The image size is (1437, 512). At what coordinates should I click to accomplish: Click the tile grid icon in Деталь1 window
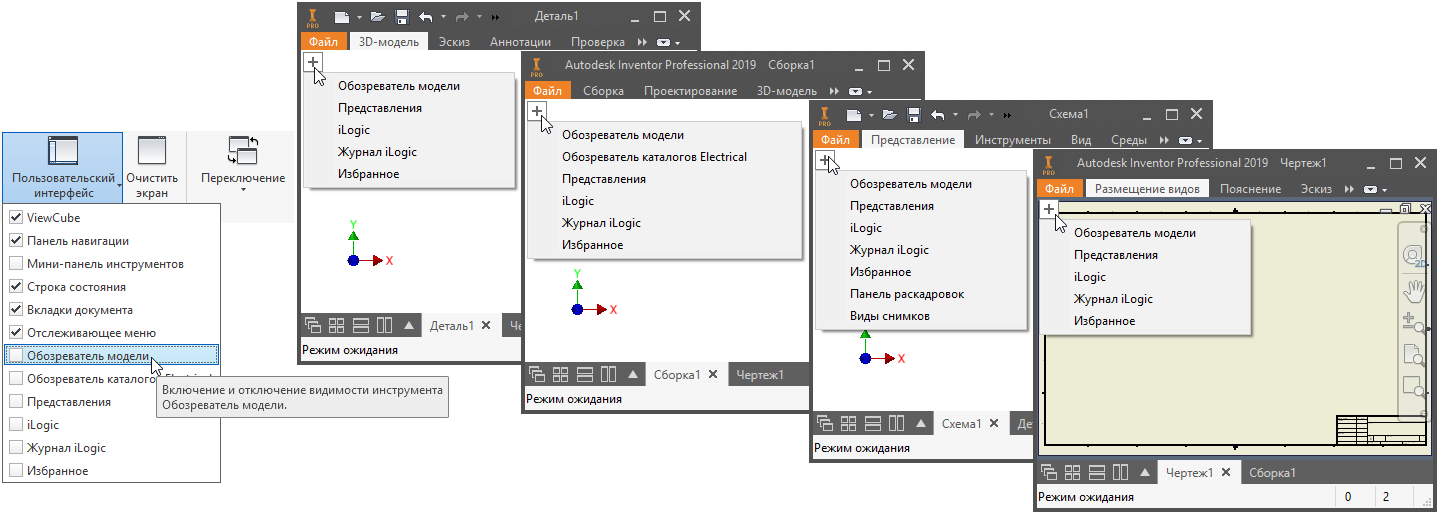[337, 325]
